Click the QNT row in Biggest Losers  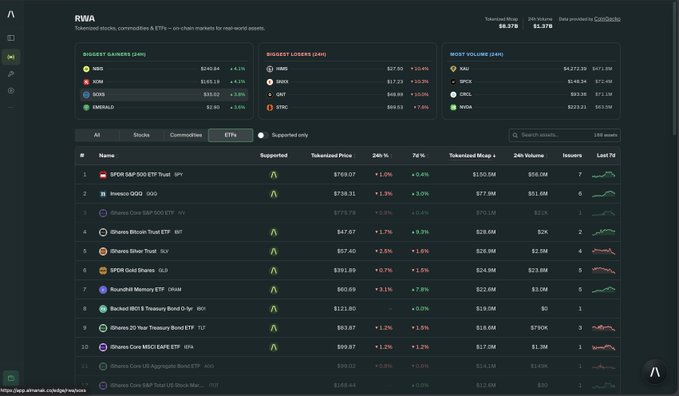coord(347,94)
